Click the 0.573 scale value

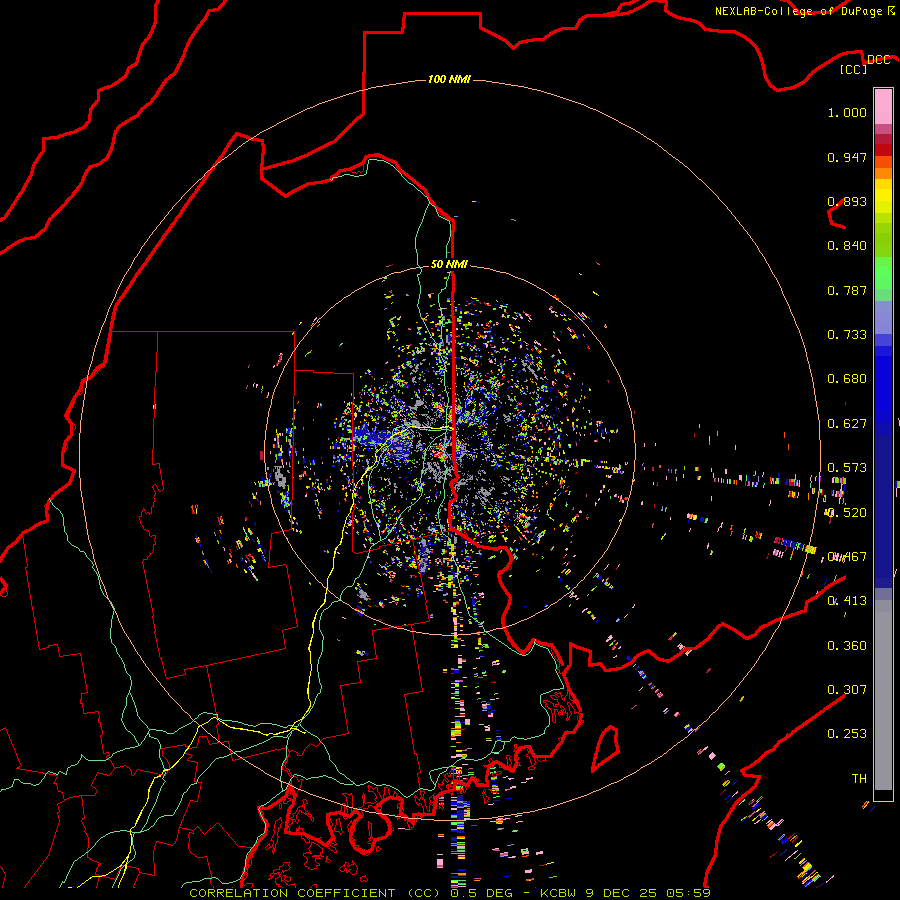[x=847, y=468]
